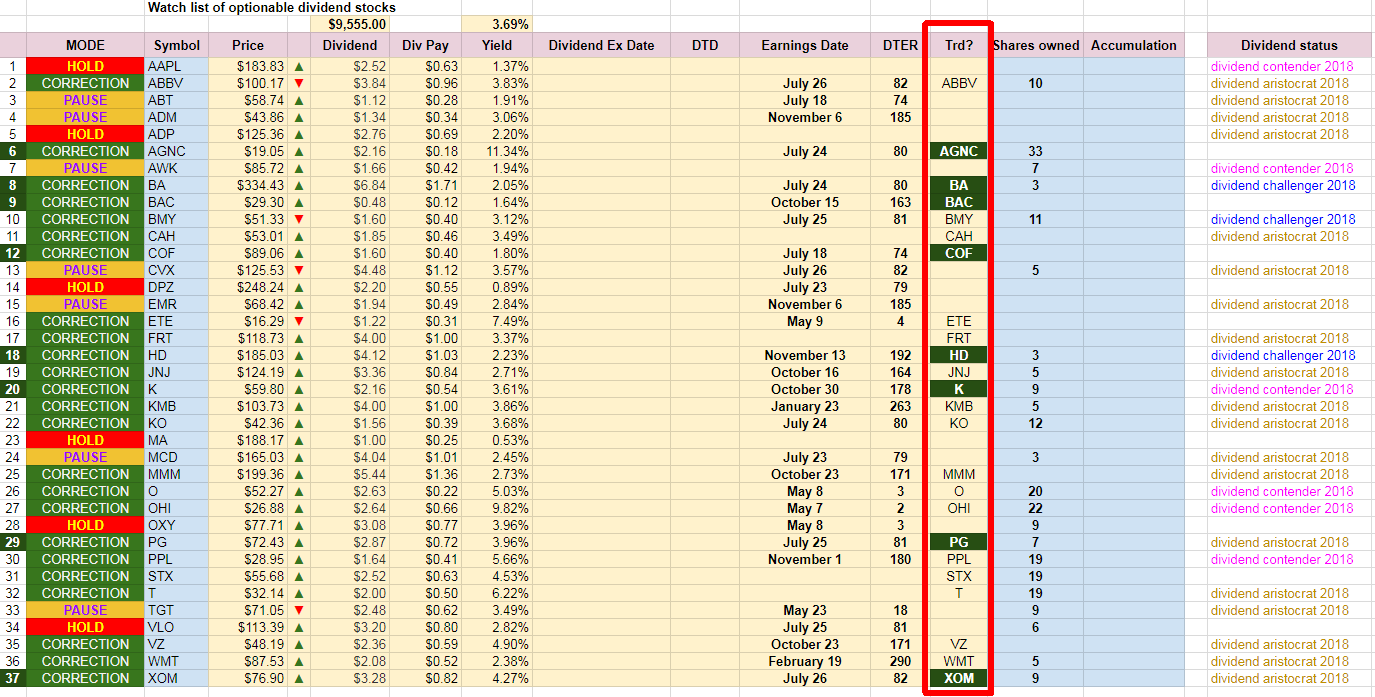Select the MCD symbol cell
The height and width of the screenshot is (697, 1375).
click(177, 457)
